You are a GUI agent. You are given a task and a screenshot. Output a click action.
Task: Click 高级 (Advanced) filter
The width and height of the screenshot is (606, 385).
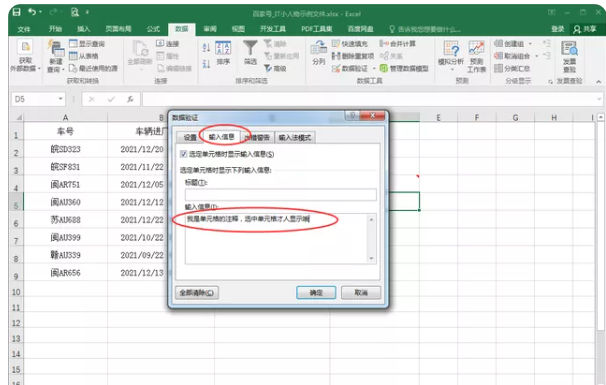(x=275, y=68)
